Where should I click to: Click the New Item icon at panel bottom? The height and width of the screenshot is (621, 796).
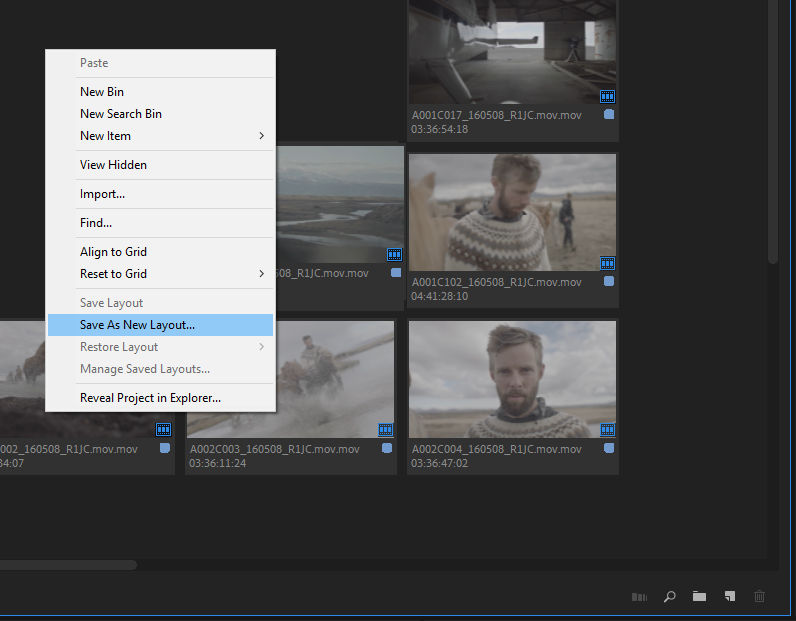[729, 596]
